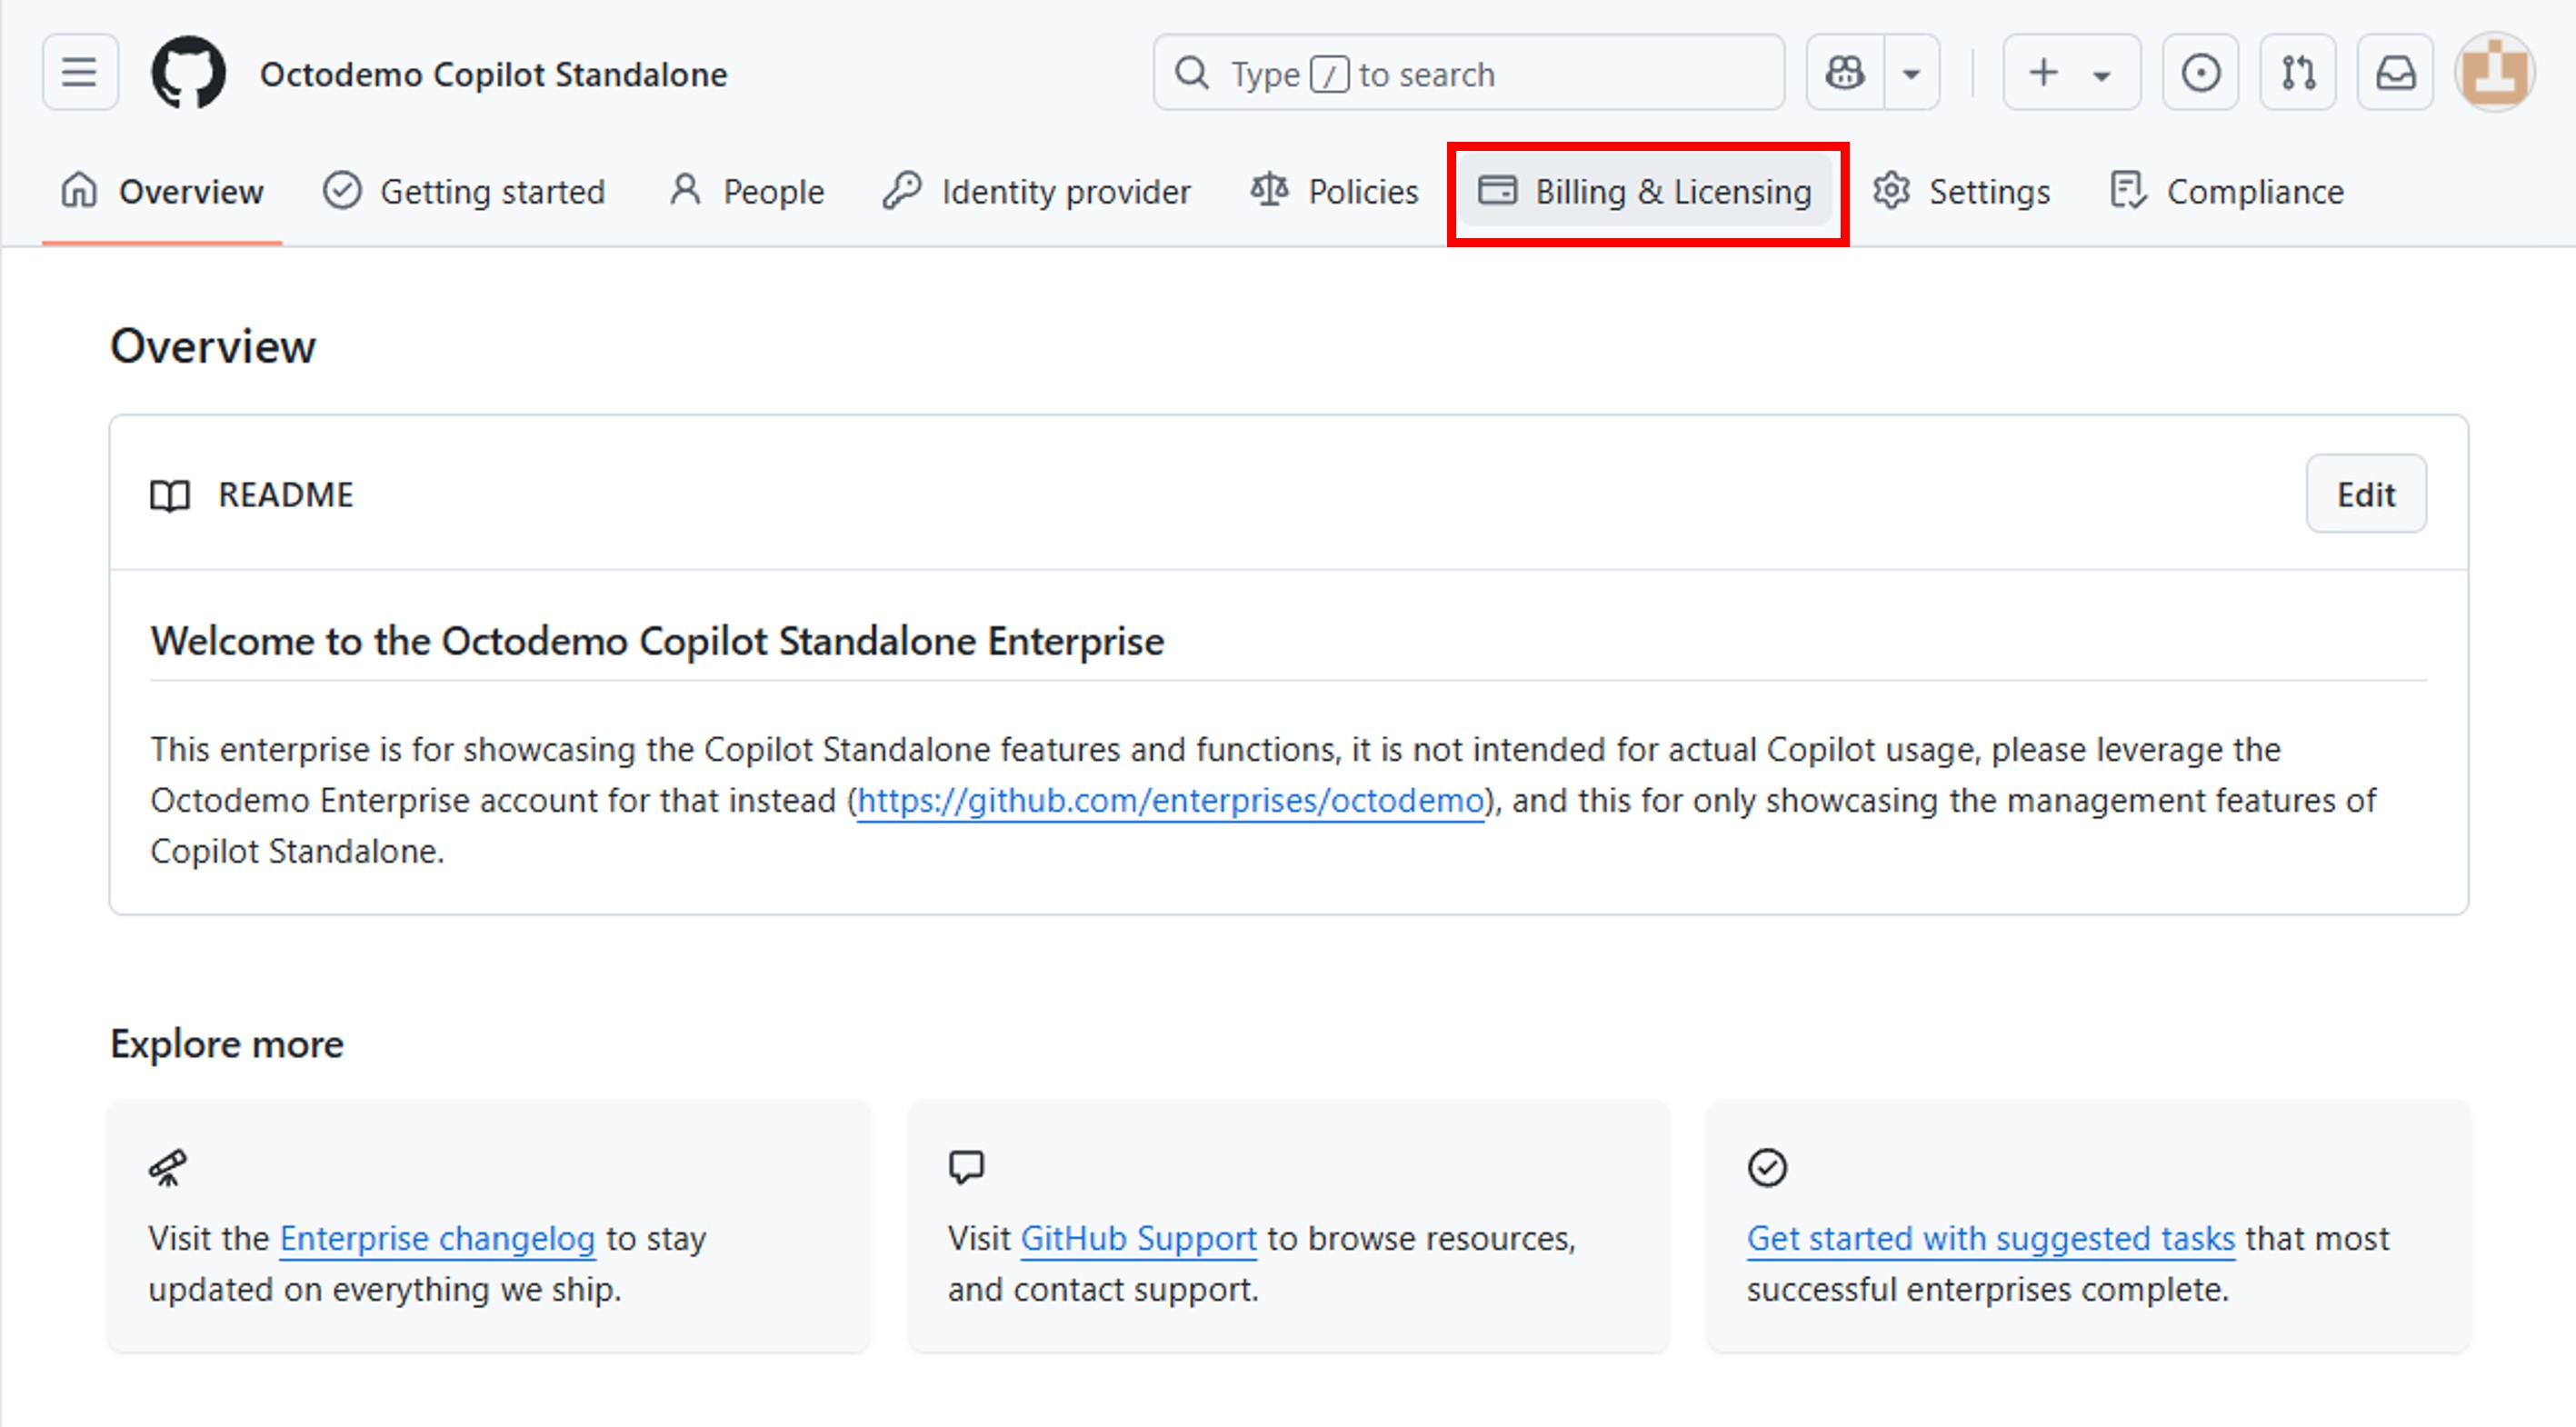
Task: Click the GitHub Octocat logo
Action: [x=188, y=73]
